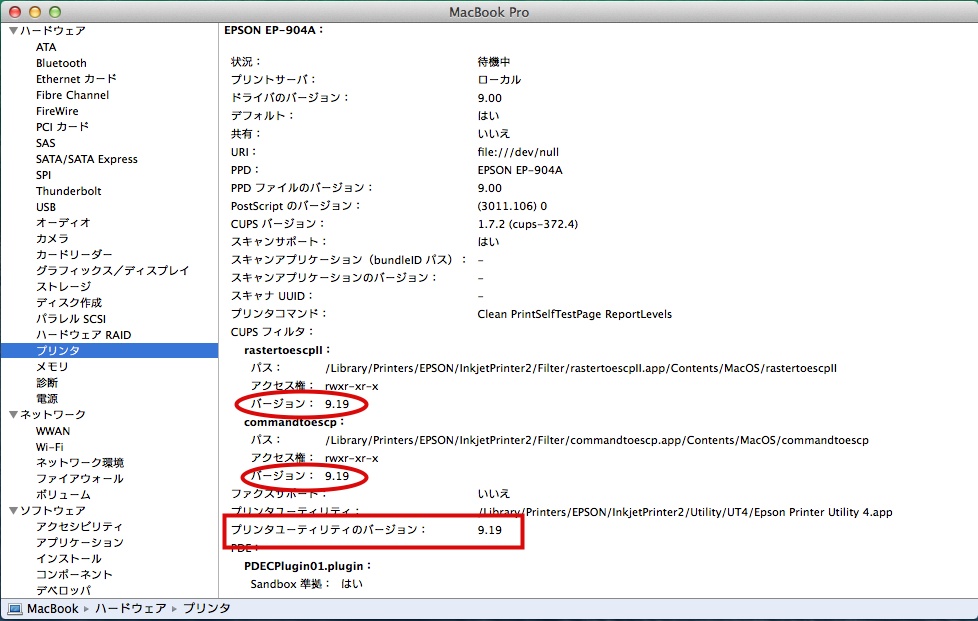The width and height of the screenshot is (978, 621).
Task: Select ボリューム in sidebar
Action: click(x=63, y=495)
